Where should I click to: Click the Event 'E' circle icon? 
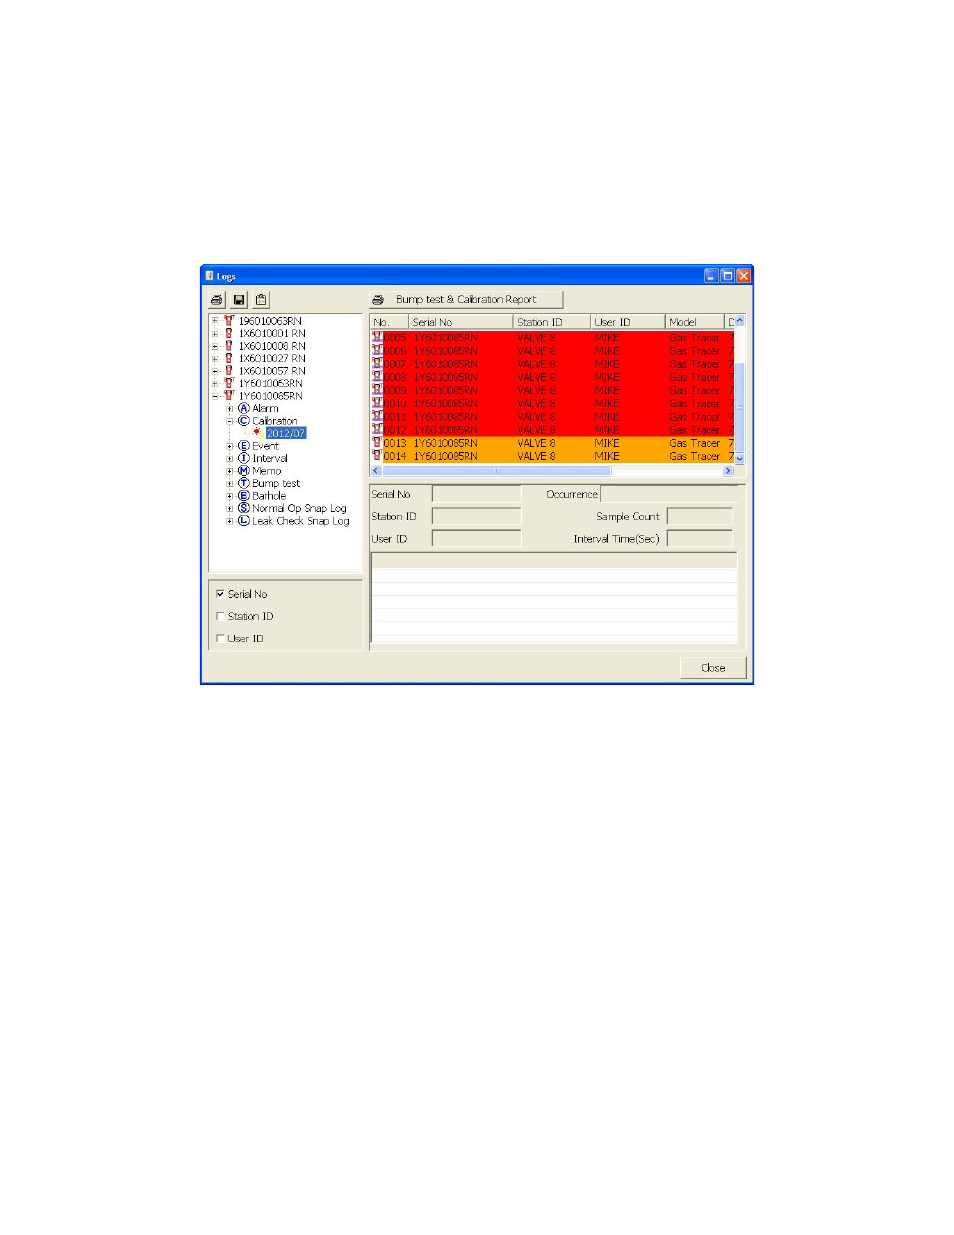[243, 446]
